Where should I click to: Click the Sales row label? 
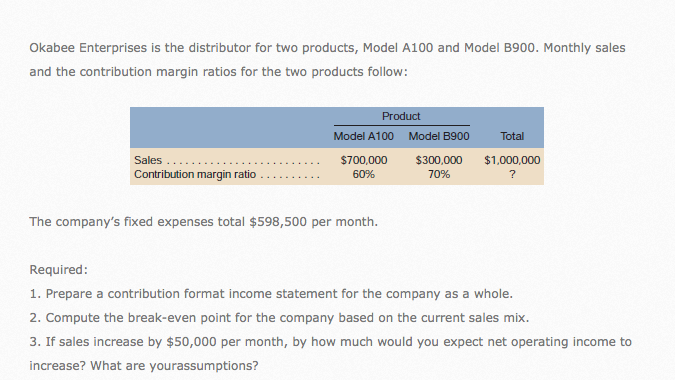tap(148, 160)
